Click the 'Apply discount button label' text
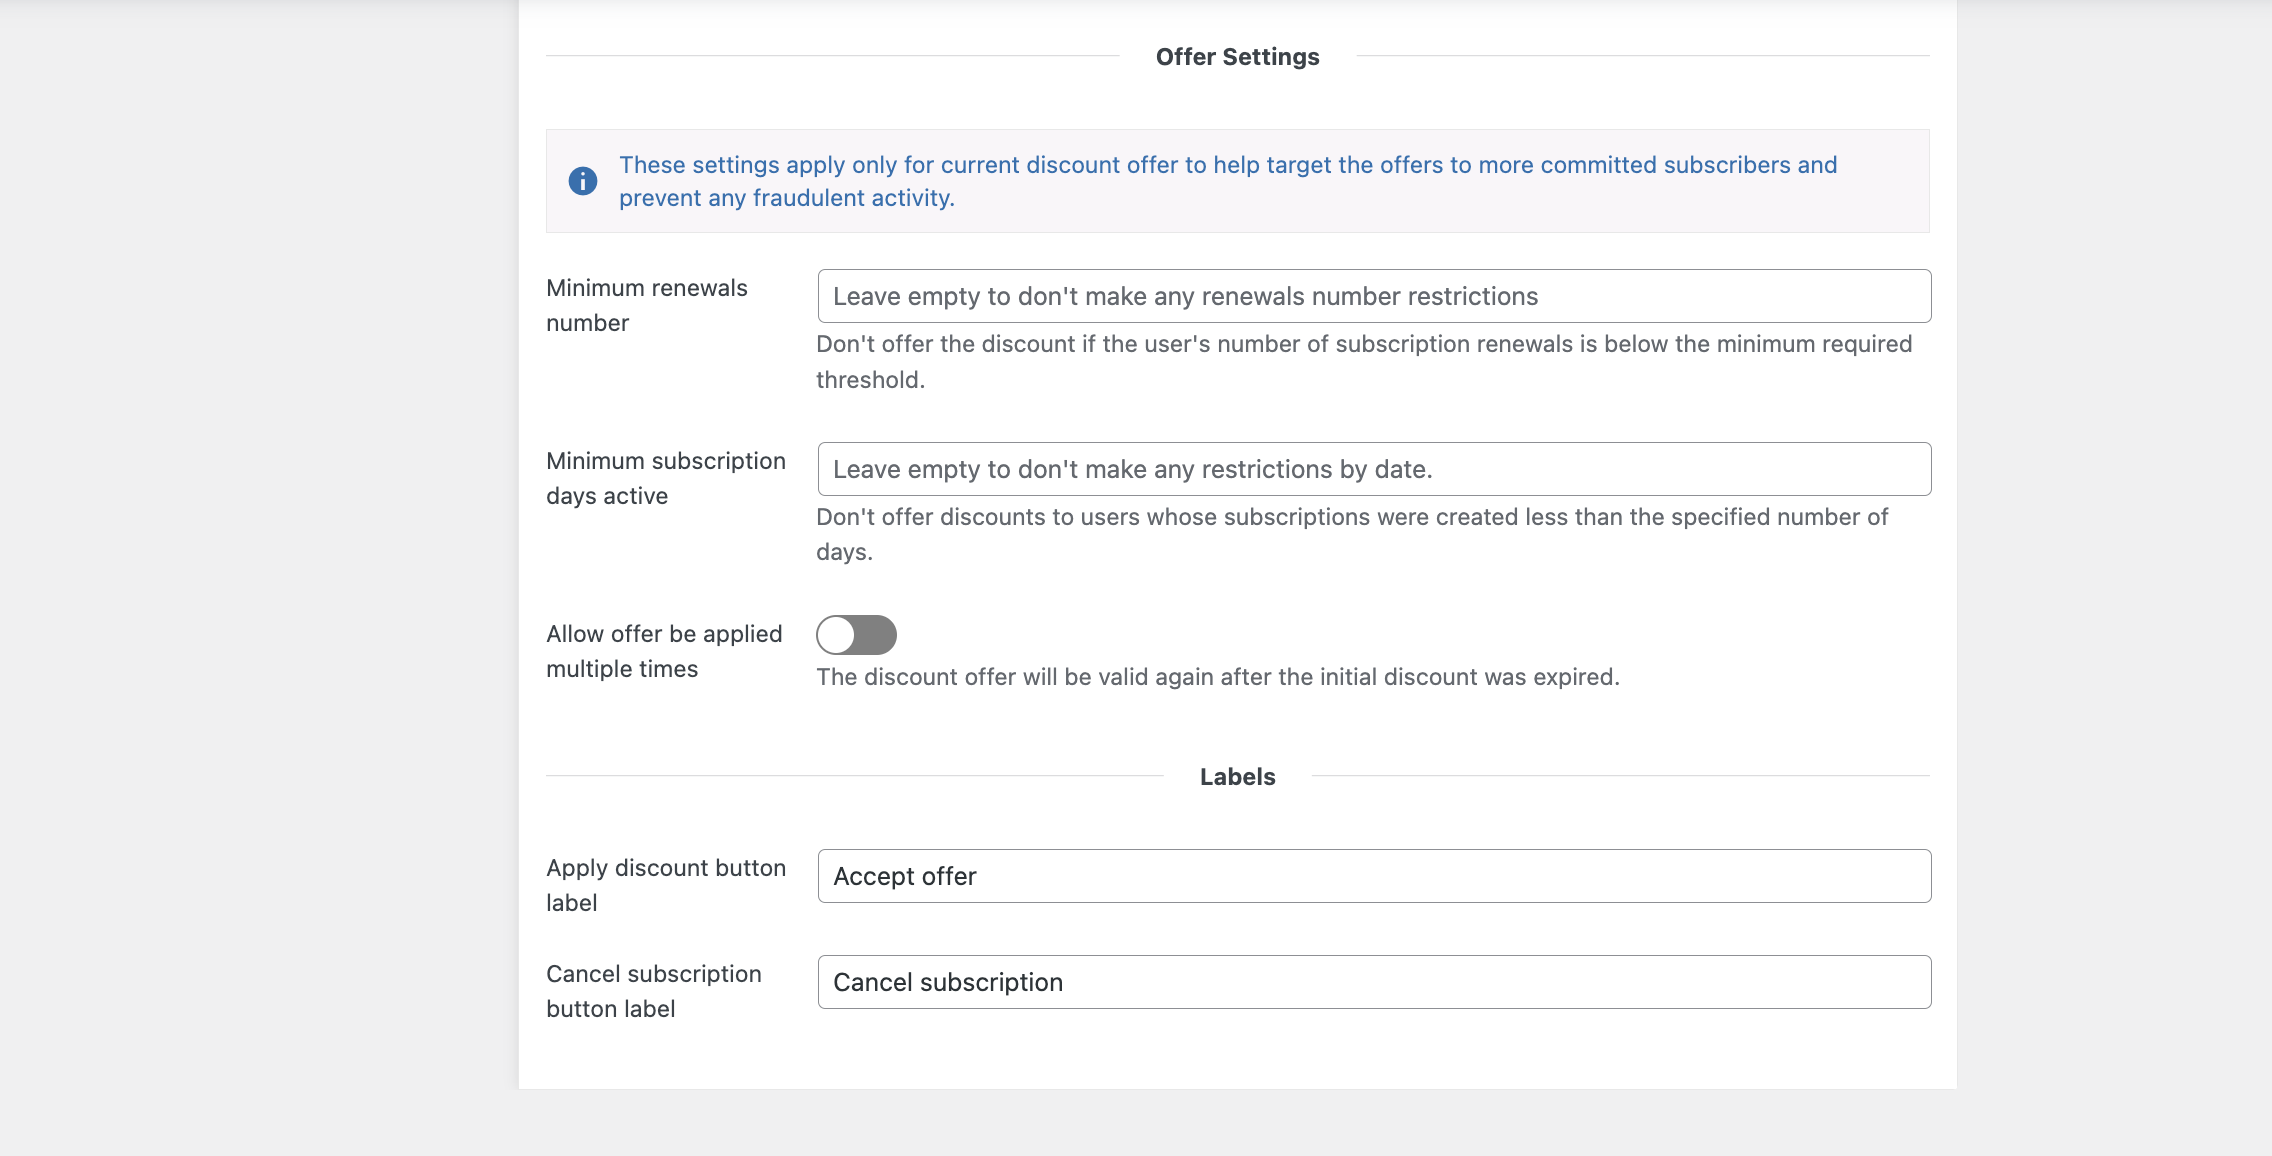2272x1156 pixels. tap(666, 885)
